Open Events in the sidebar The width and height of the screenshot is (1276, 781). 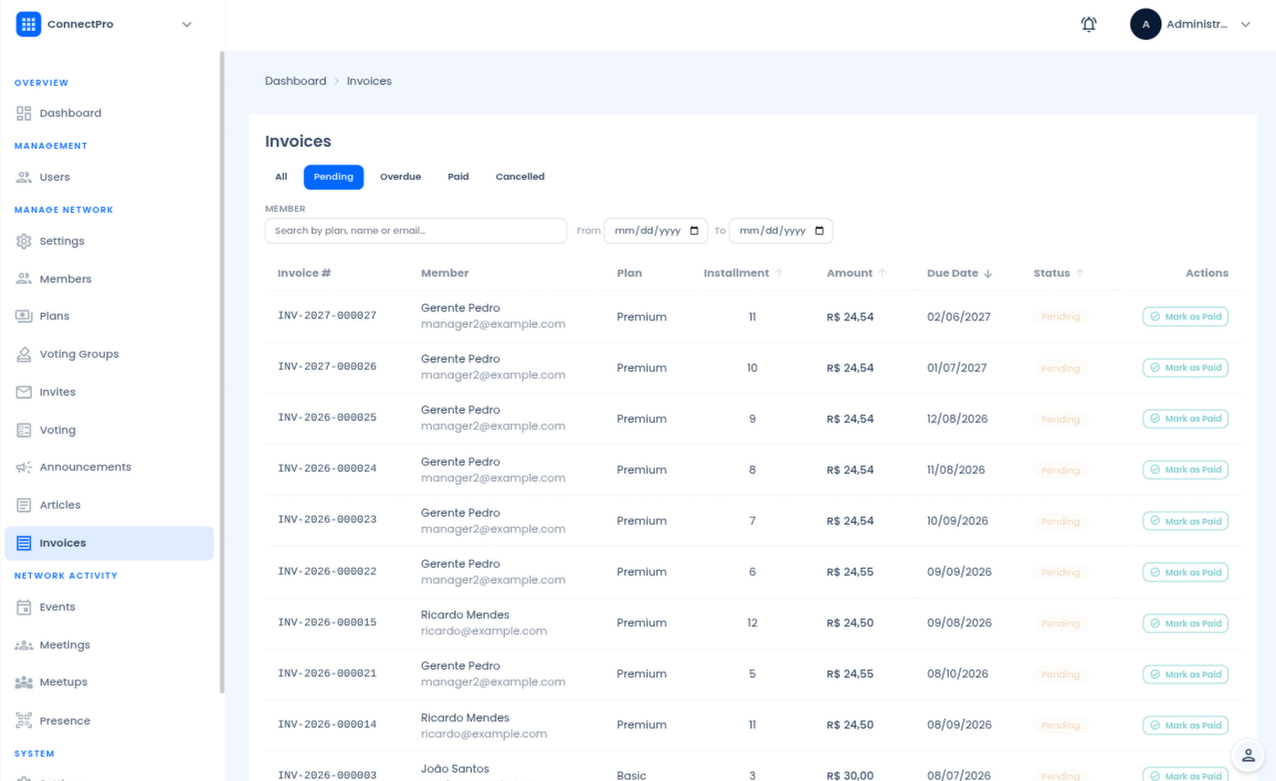[x=110, y=607]
